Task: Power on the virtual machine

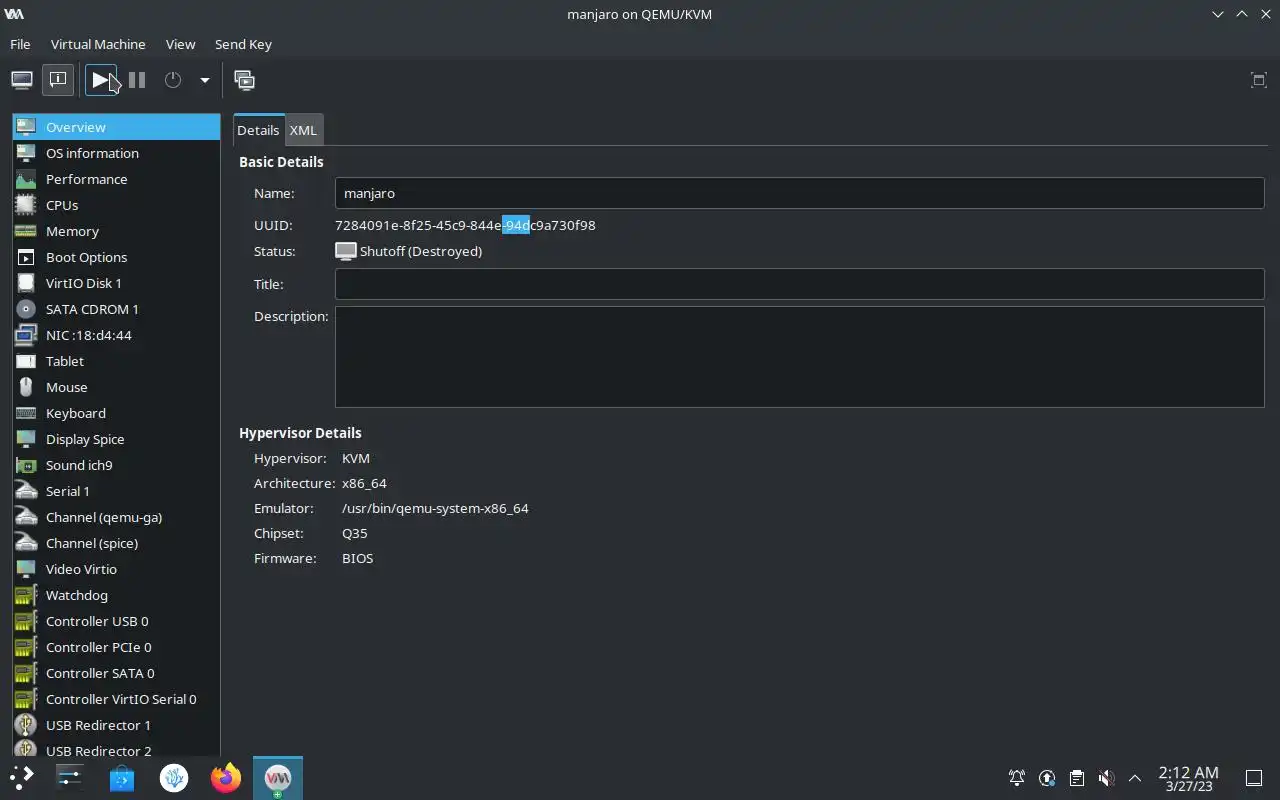Action: pos(101,80)
